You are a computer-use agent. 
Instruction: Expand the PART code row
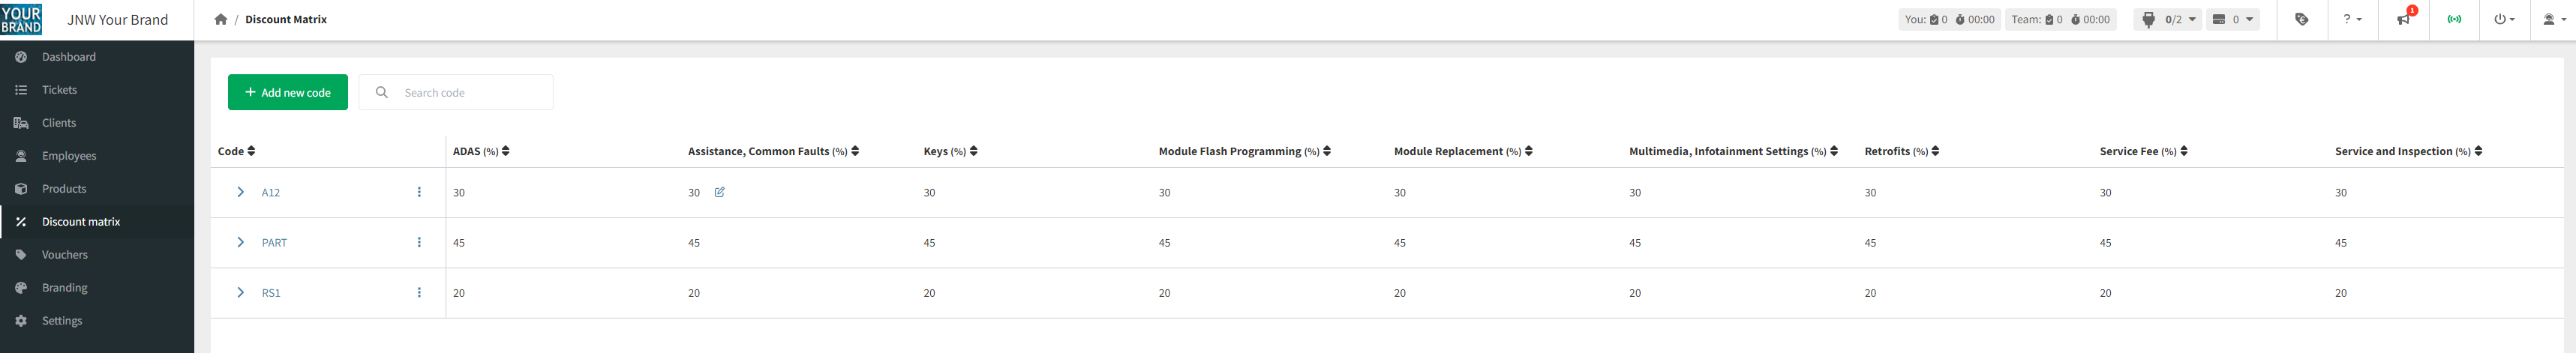point(240,243)
